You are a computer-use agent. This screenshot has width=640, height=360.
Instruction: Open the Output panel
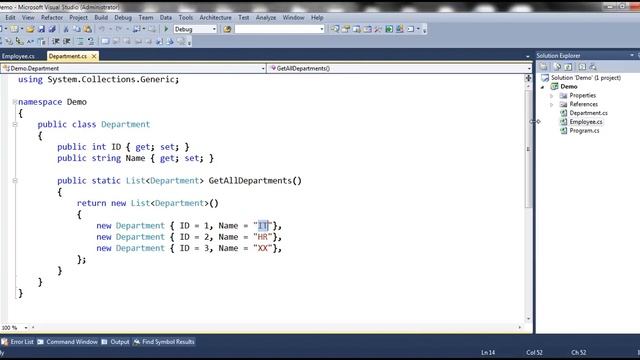tap(116, 342)
